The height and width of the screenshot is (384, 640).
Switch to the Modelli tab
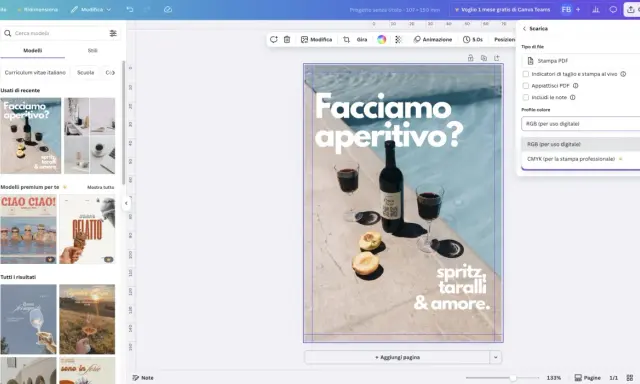pos(33,51)
